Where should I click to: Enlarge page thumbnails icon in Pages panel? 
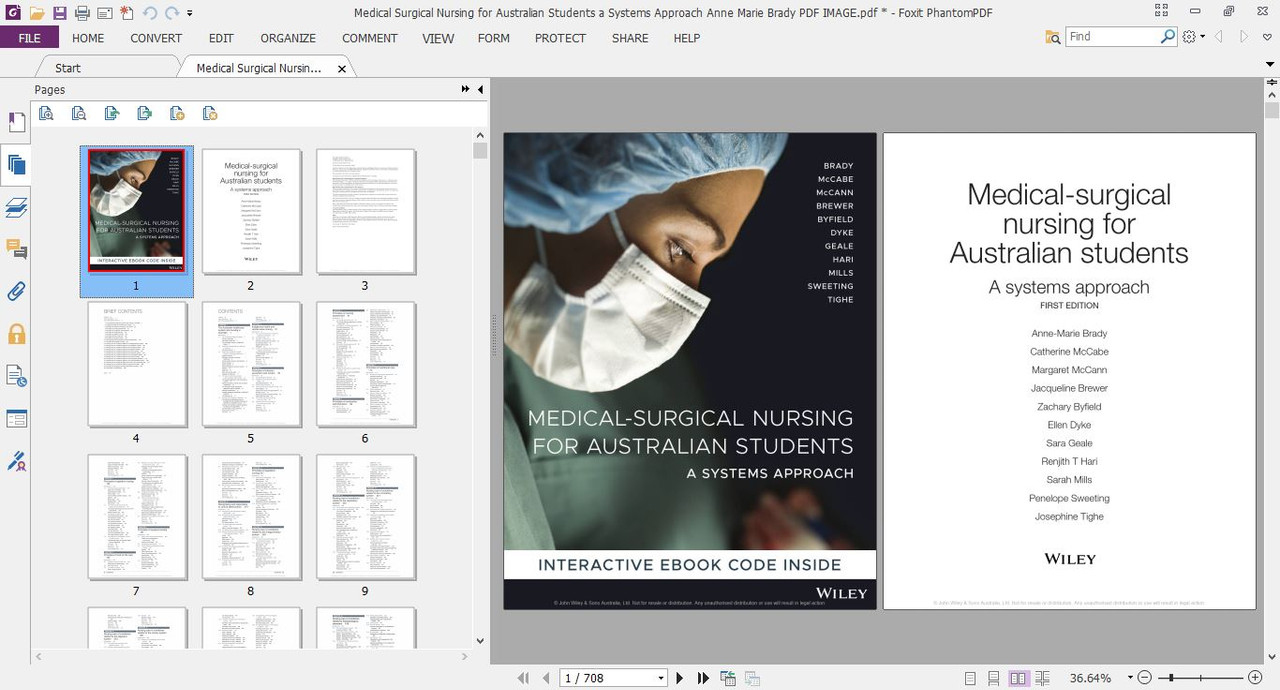pyautogui.click(x=46, y=113)
